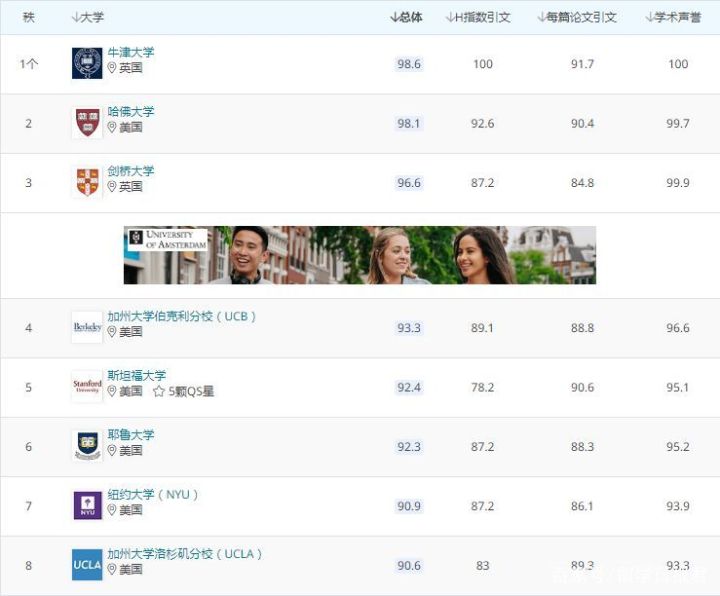Screen dimensions: 720x596
Task: Open the 纽约大学（NYU）link
Action: pyautogui.click(x=153, y=494)
